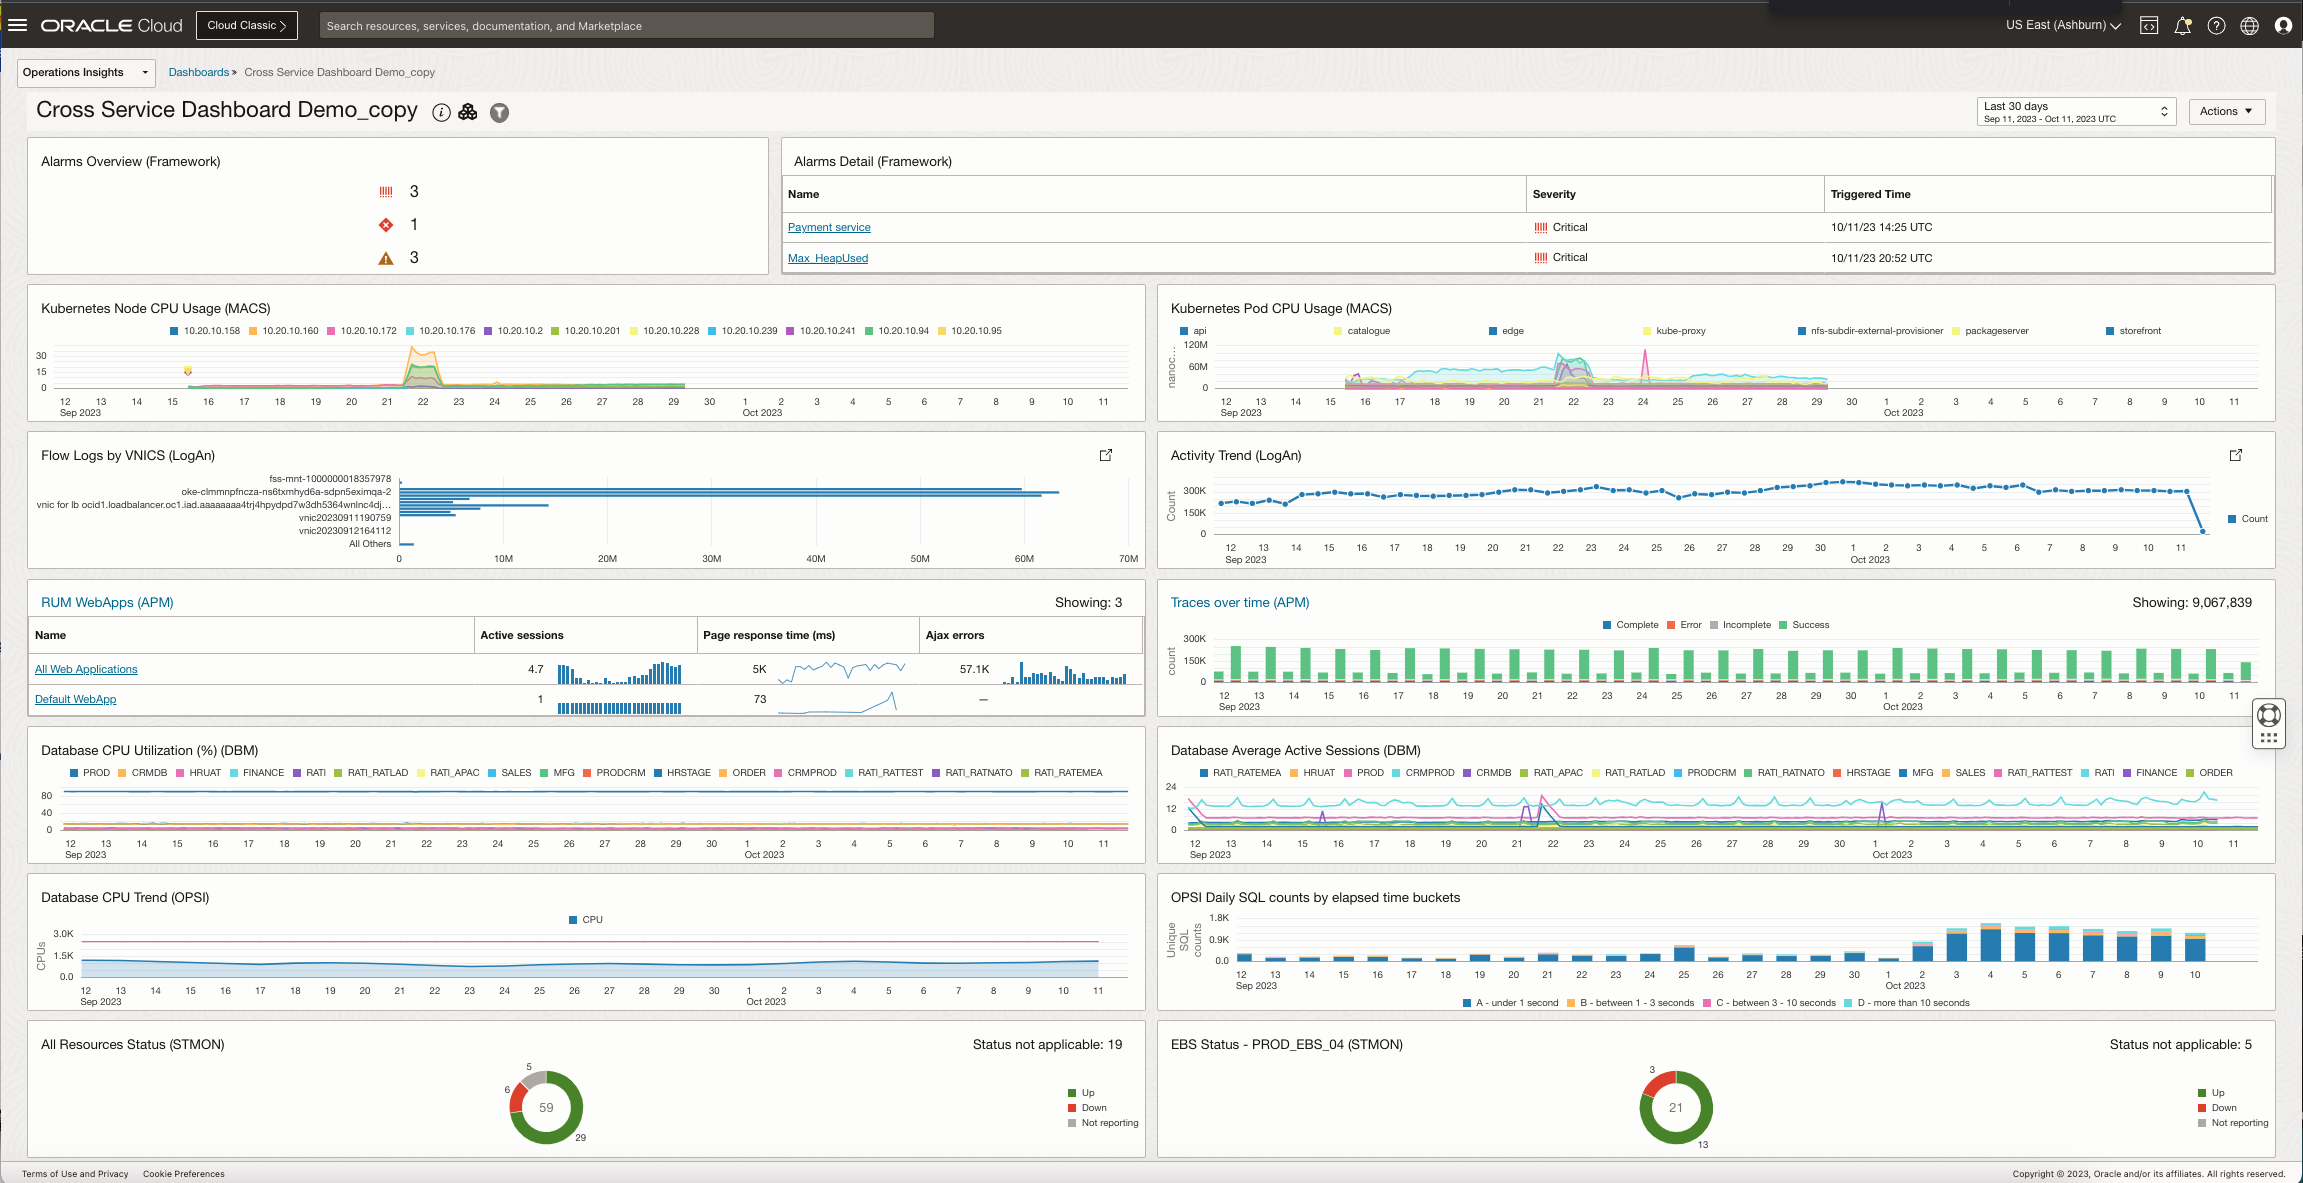Image resolution: width=2303 pixels, height=1183 pixels.
Task: Open Flow Logs widget in Log Explorer
Action: click(1106, 455)
